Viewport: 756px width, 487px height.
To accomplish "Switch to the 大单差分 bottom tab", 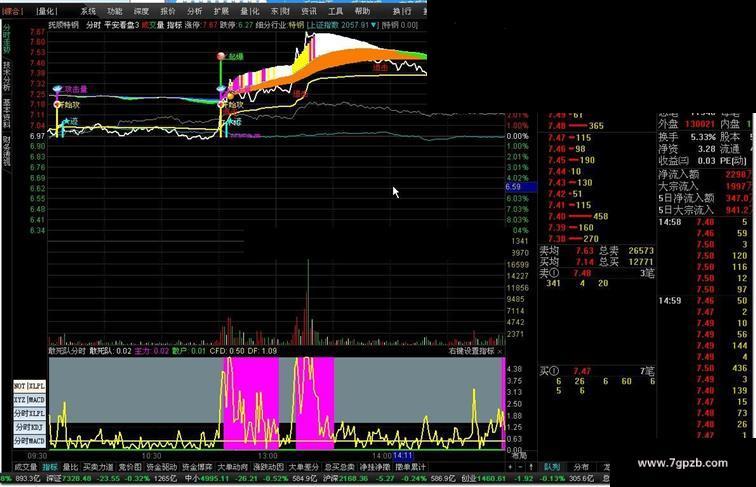I will tap(304, 467).
